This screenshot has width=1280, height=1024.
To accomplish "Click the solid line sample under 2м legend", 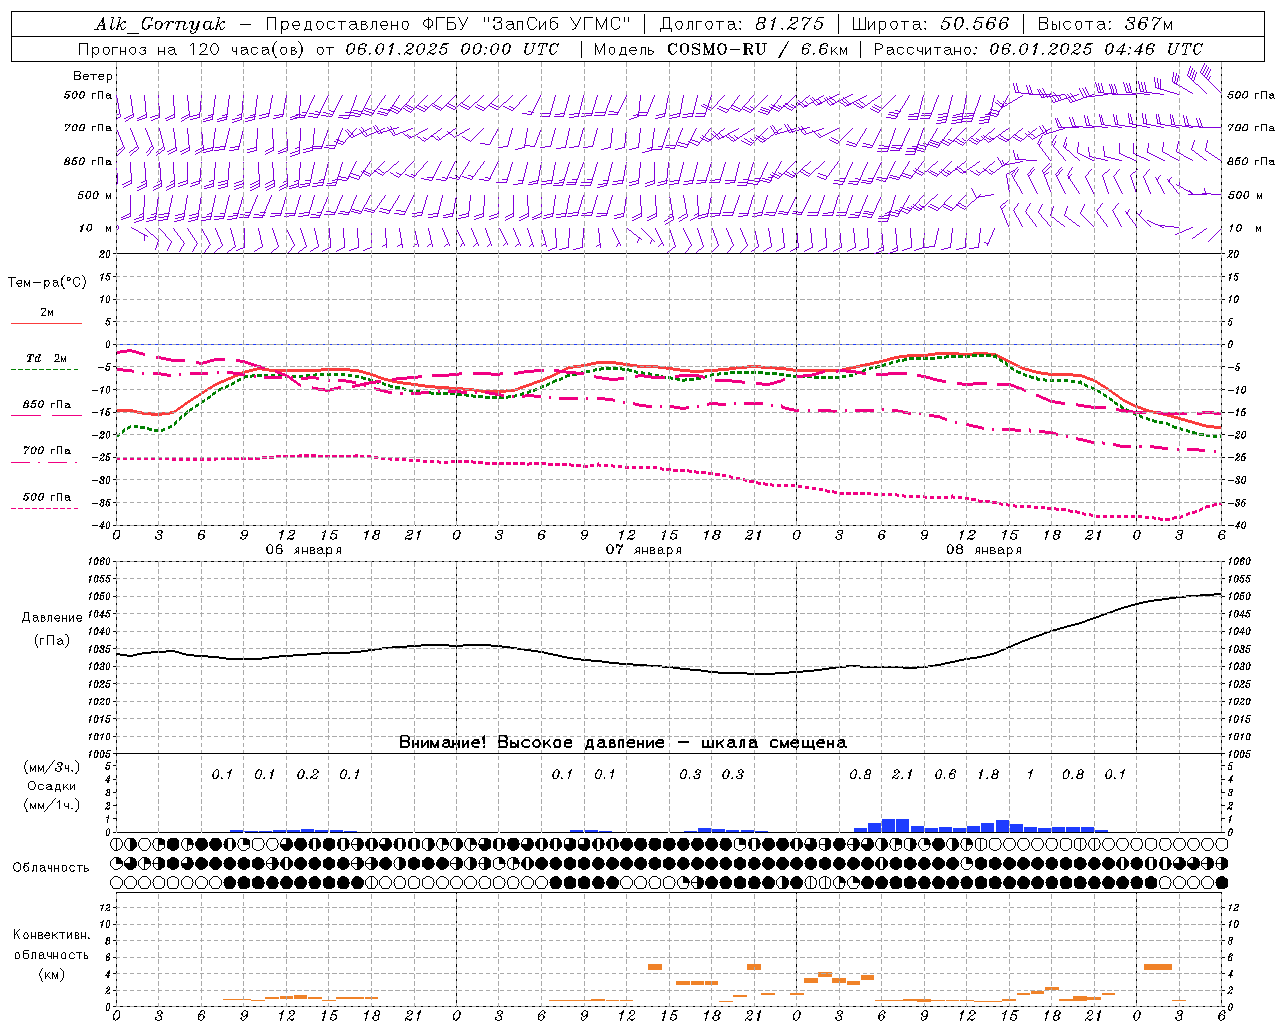I will [x=46, y=323].
